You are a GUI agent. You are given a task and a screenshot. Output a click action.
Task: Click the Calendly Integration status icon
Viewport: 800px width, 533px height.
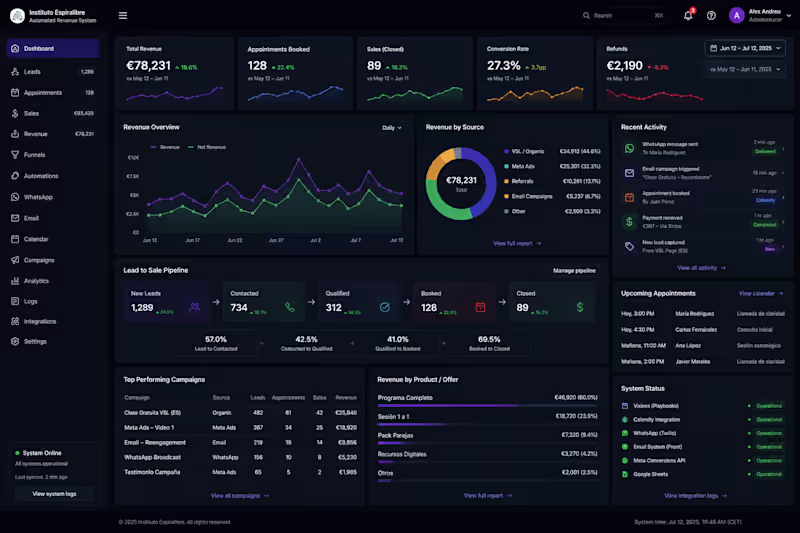625,420
